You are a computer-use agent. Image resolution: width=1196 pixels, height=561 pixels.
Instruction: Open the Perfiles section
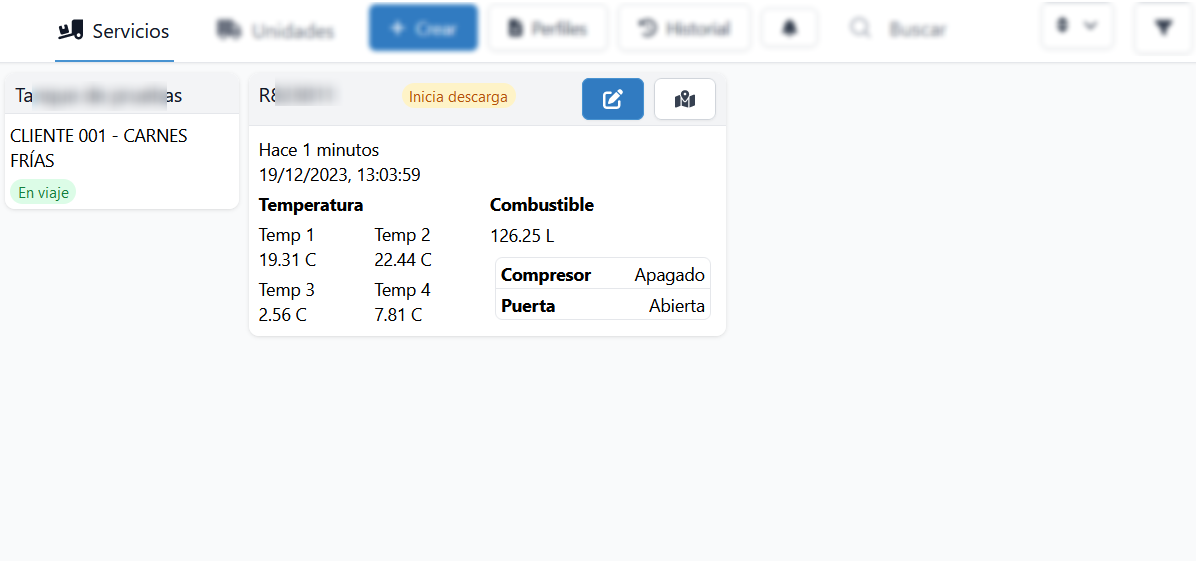[548, 28]
